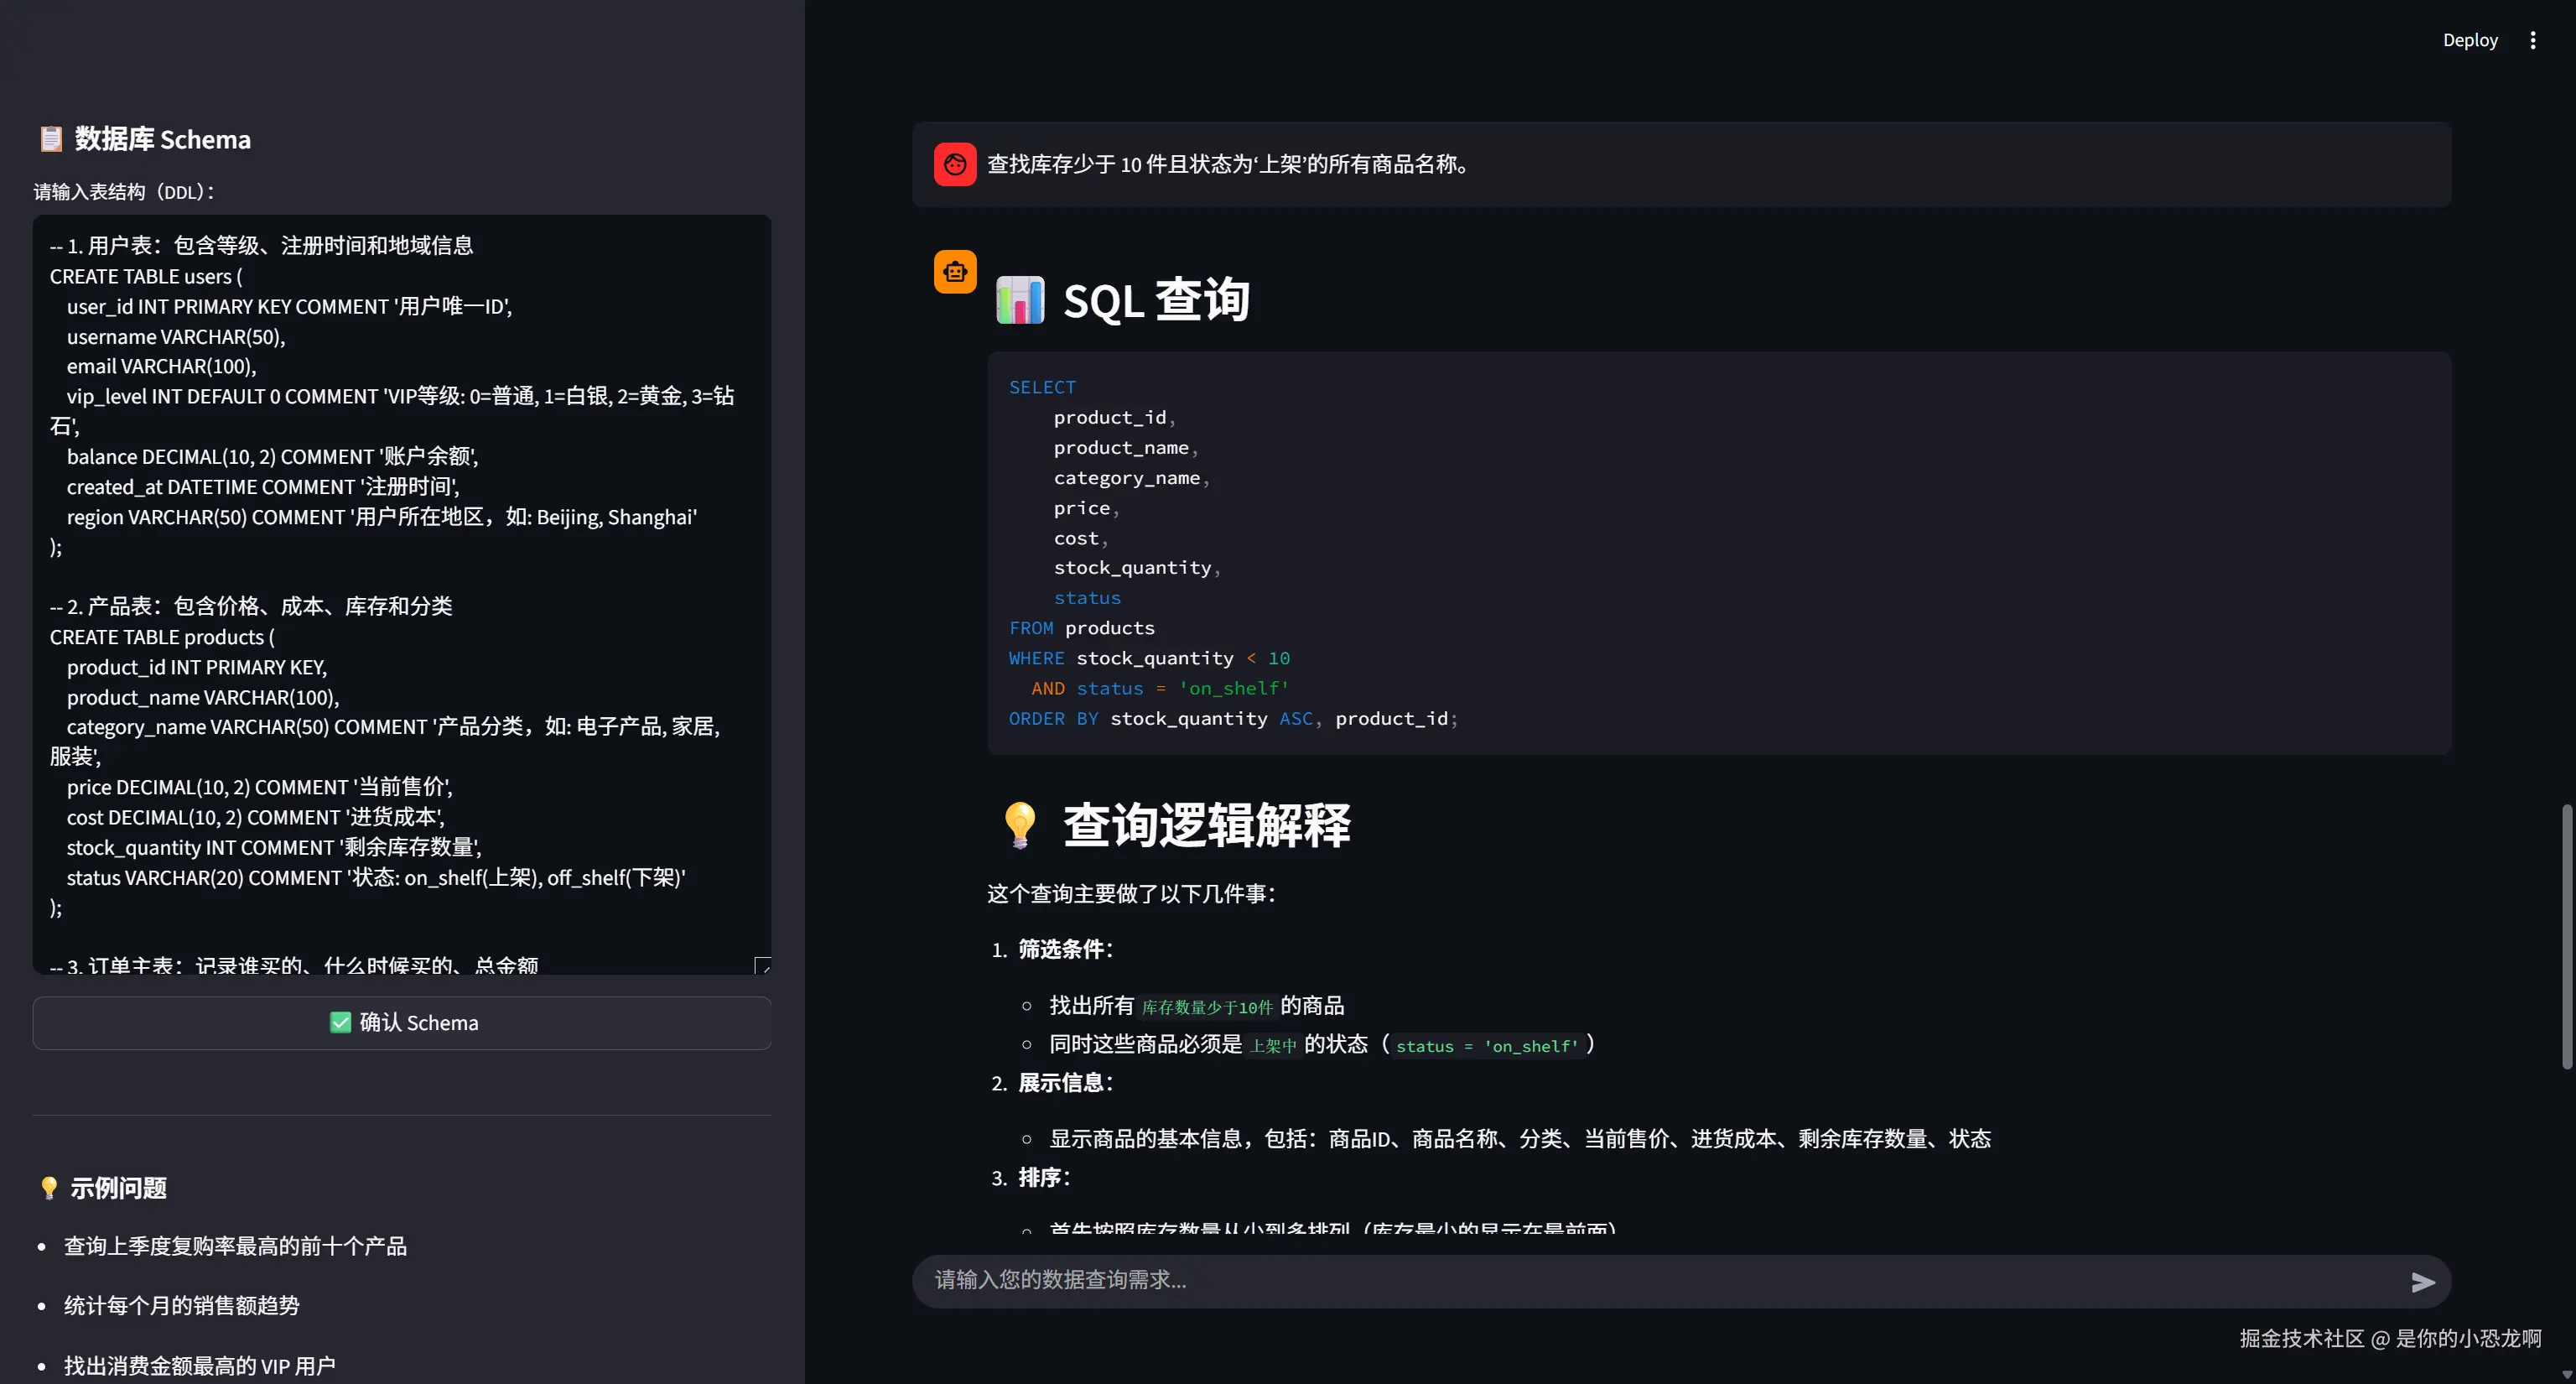
Task: Click the red user avatar icon
Action: coord(955,164)
